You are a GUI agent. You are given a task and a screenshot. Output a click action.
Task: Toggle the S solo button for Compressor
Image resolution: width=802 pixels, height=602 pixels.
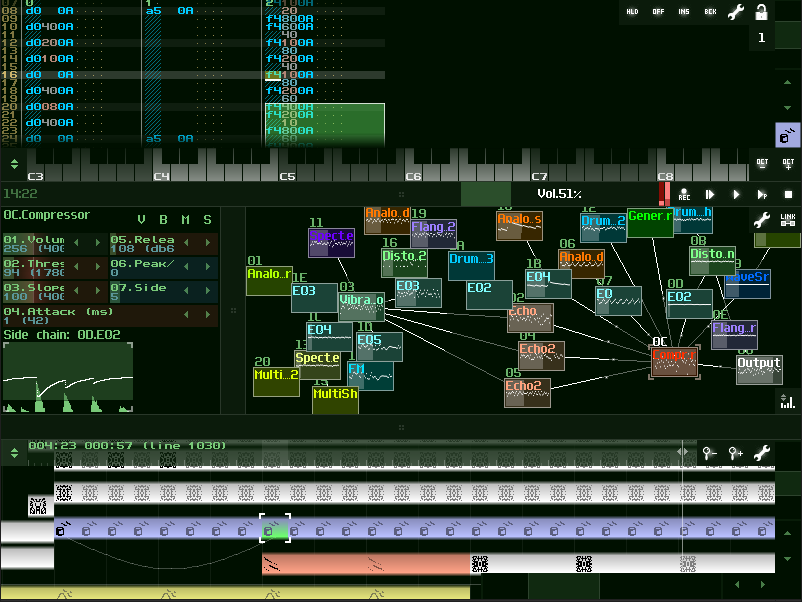tap(207, 219)
